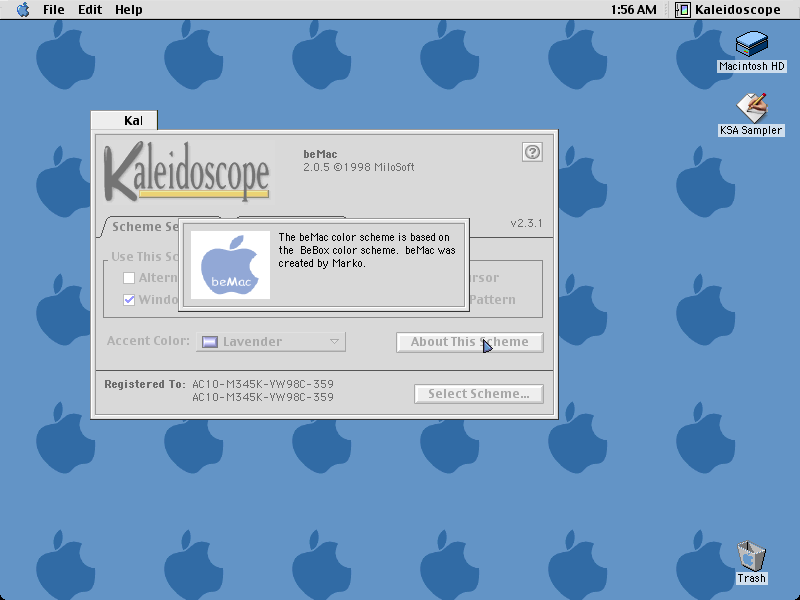800x600 pixels.
Task: Click the beMac scheme name text
Action: tap(320, 154)
